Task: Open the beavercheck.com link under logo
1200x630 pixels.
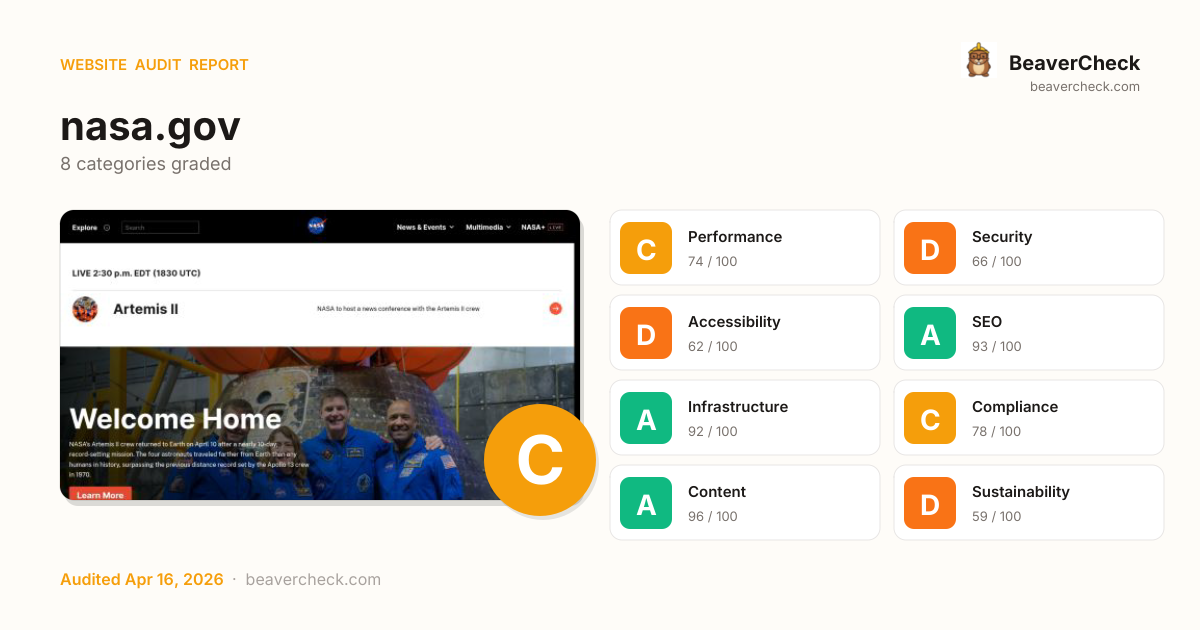Action: (1085, 86)
